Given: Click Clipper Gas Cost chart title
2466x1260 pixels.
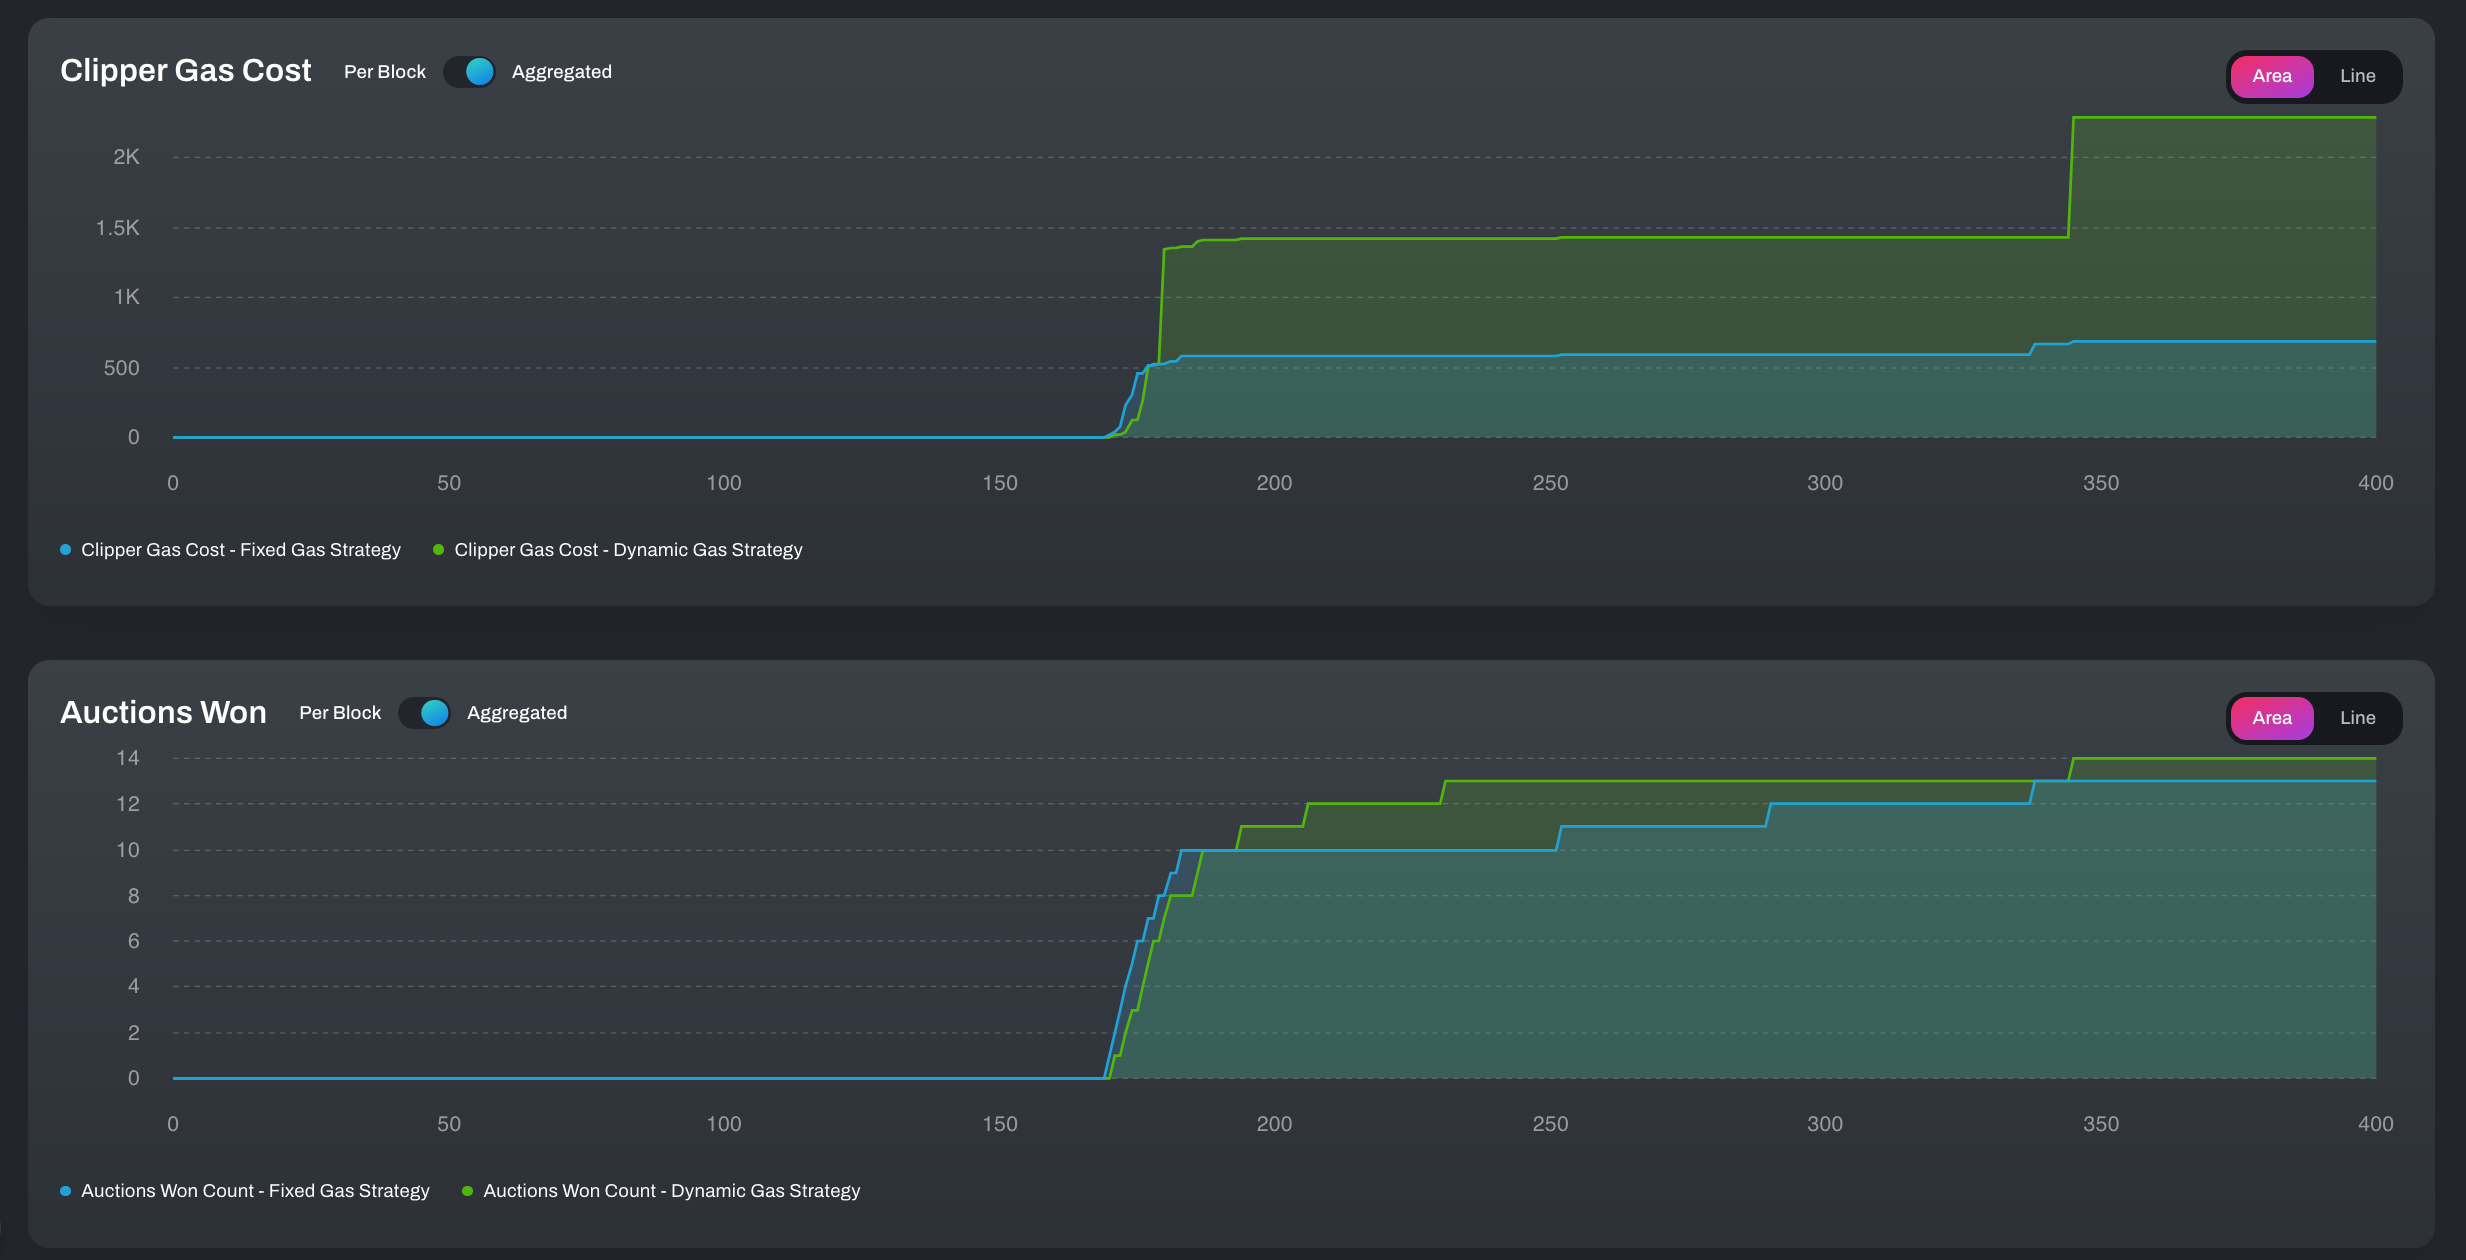Looking at the screenshot, I should pos(185,71).
